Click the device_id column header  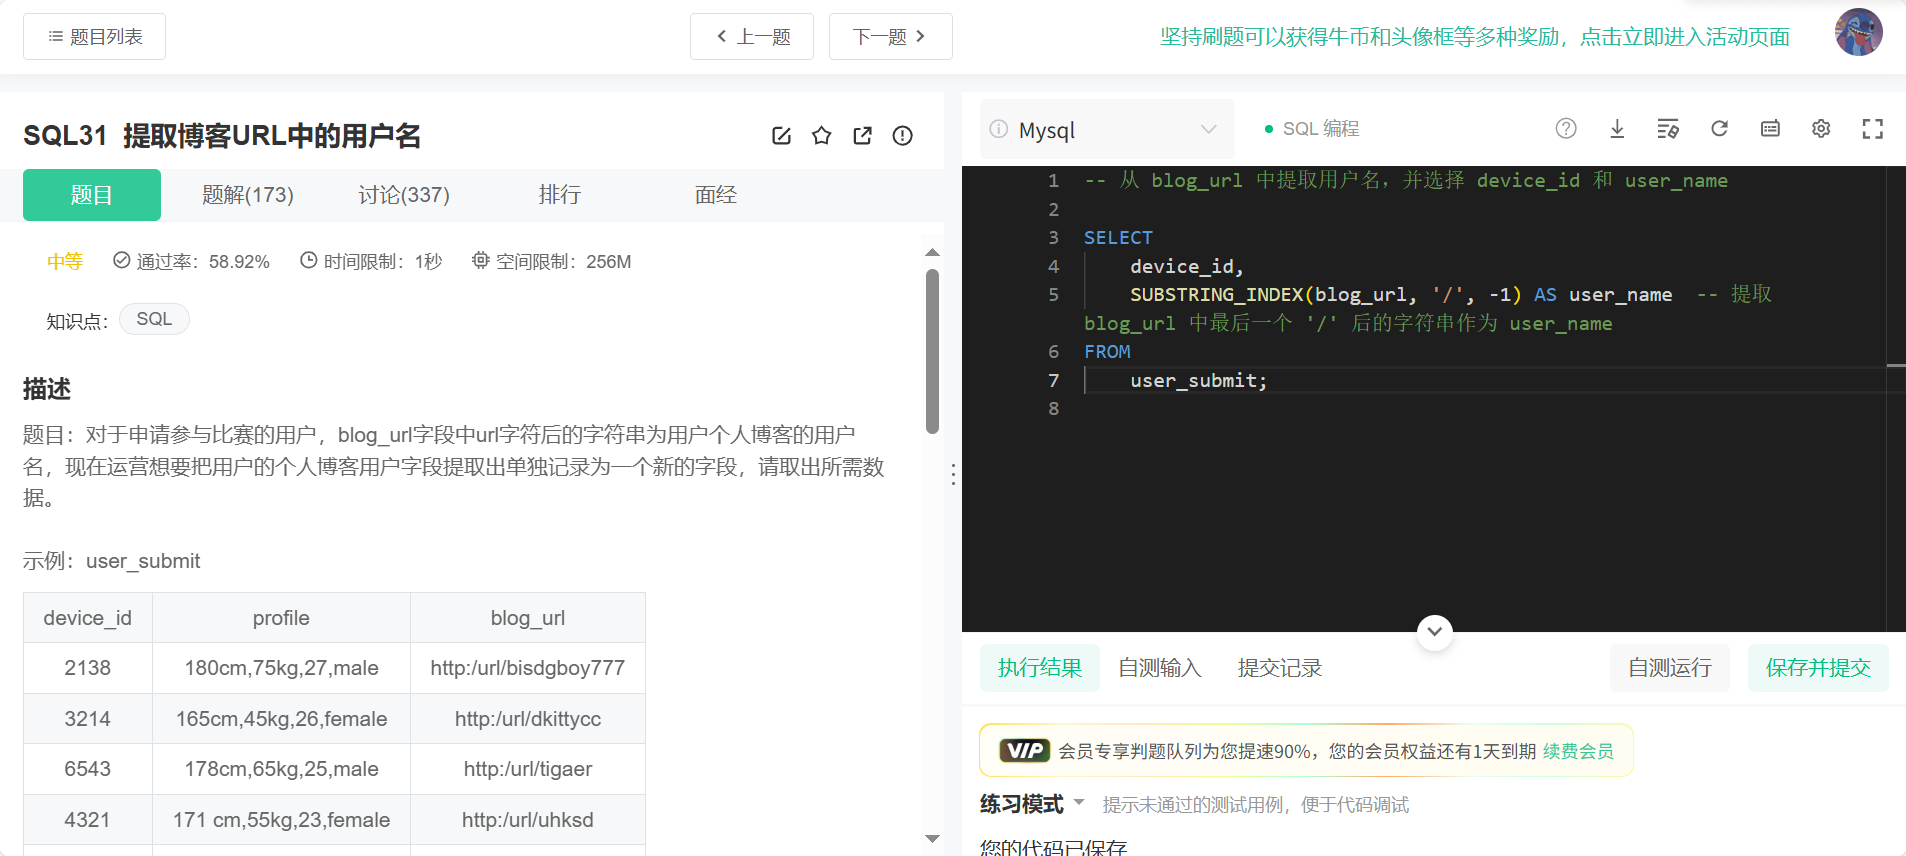click(x=88, y=618)
